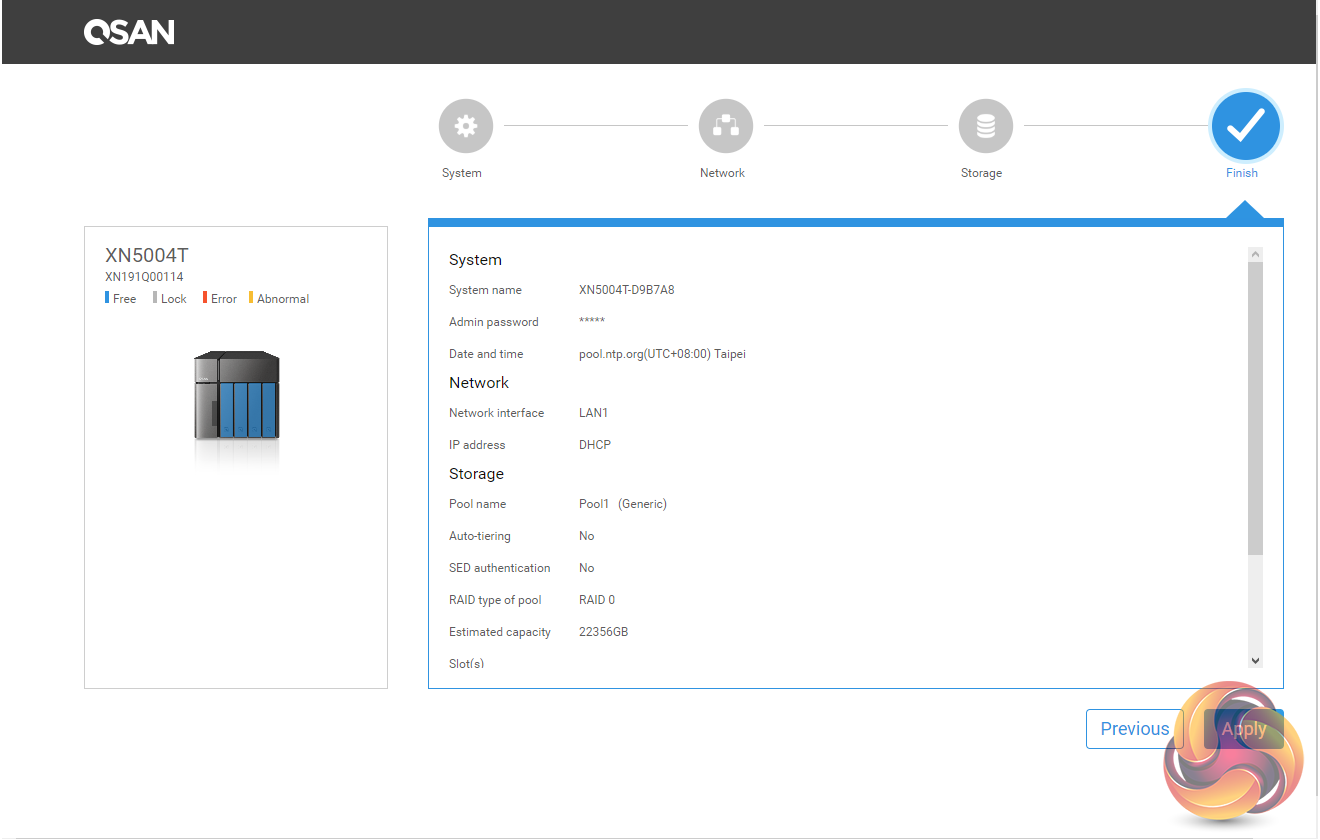Click the red Error legend marker
This screenshot has height=840, width=1320.
[205, 298]
